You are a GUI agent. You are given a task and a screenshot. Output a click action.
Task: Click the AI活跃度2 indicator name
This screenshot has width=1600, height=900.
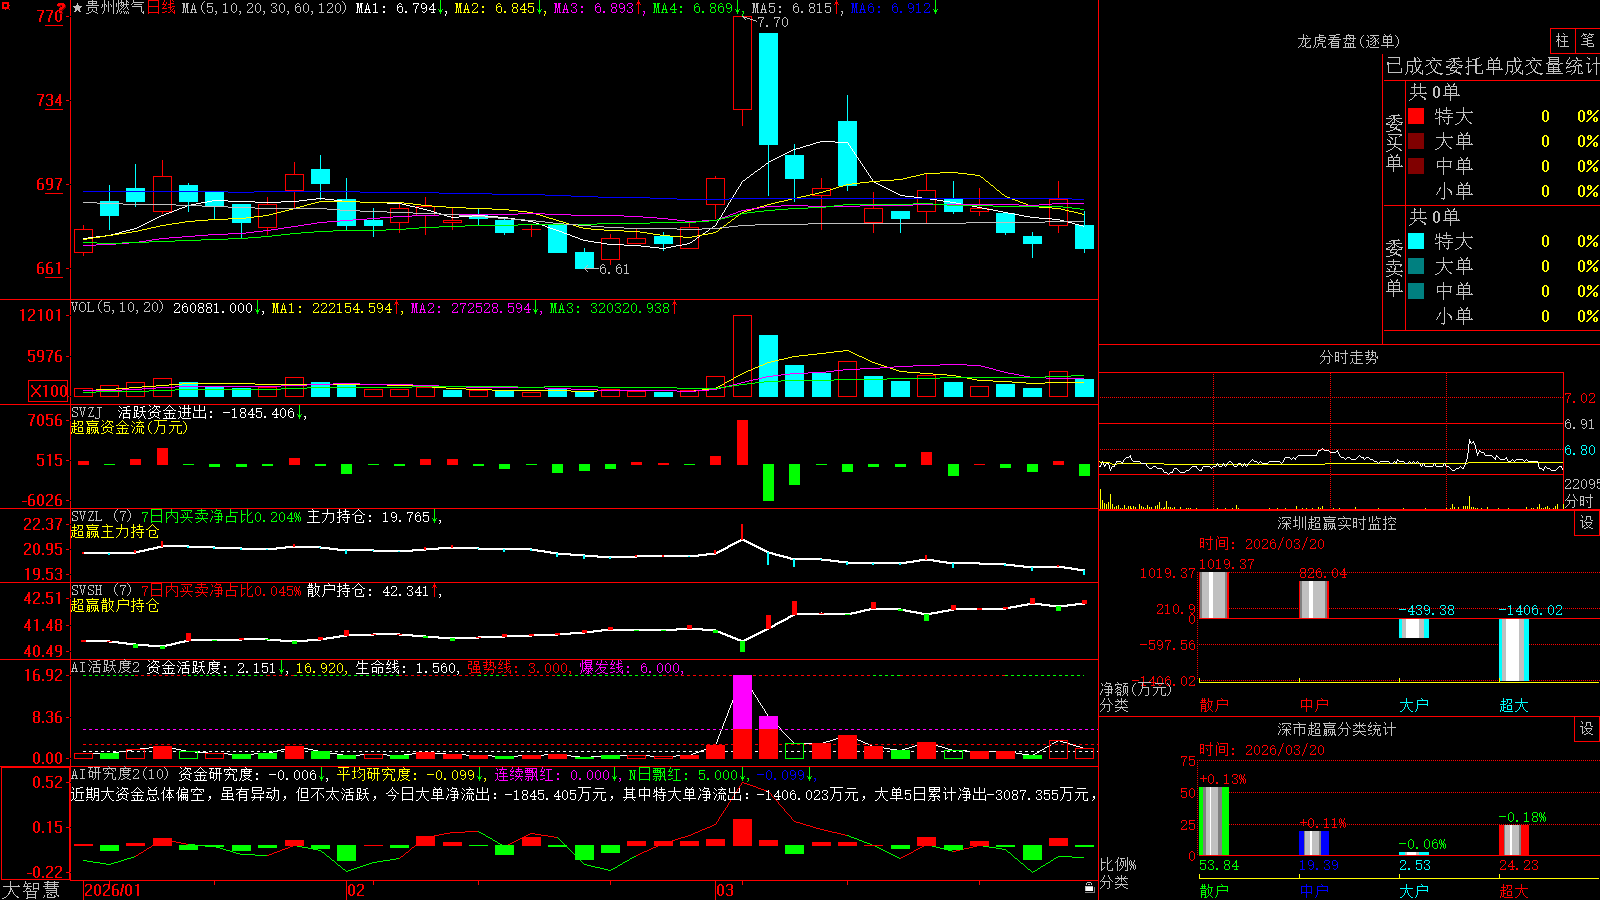click(x=106, y=667)
